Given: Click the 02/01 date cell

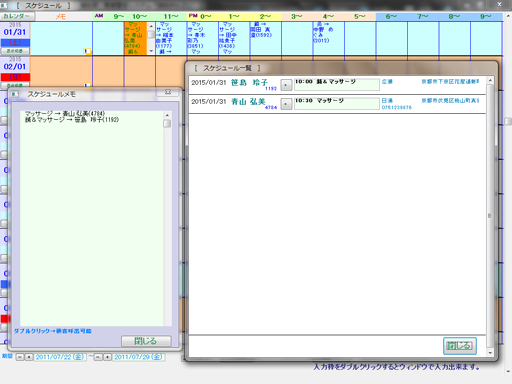Looking at the screenshot, I should (15, 66).
